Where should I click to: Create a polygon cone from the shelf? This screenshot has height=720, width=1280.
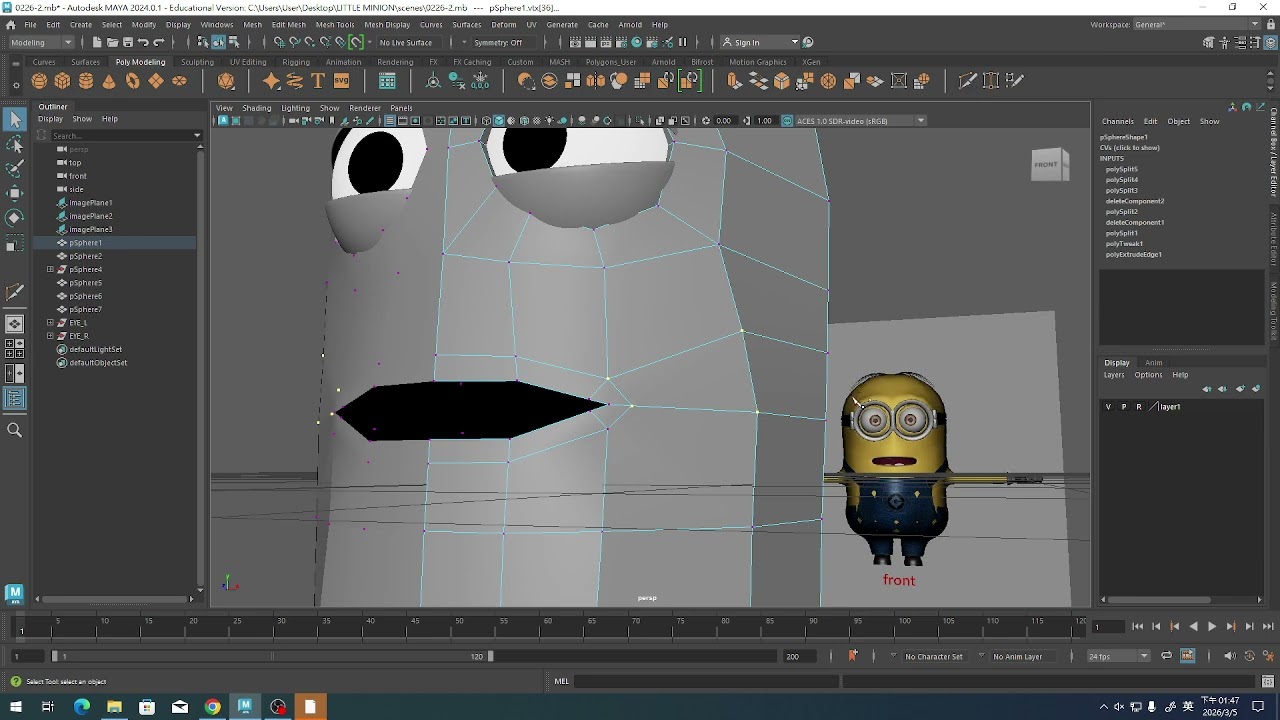(109, 81)
